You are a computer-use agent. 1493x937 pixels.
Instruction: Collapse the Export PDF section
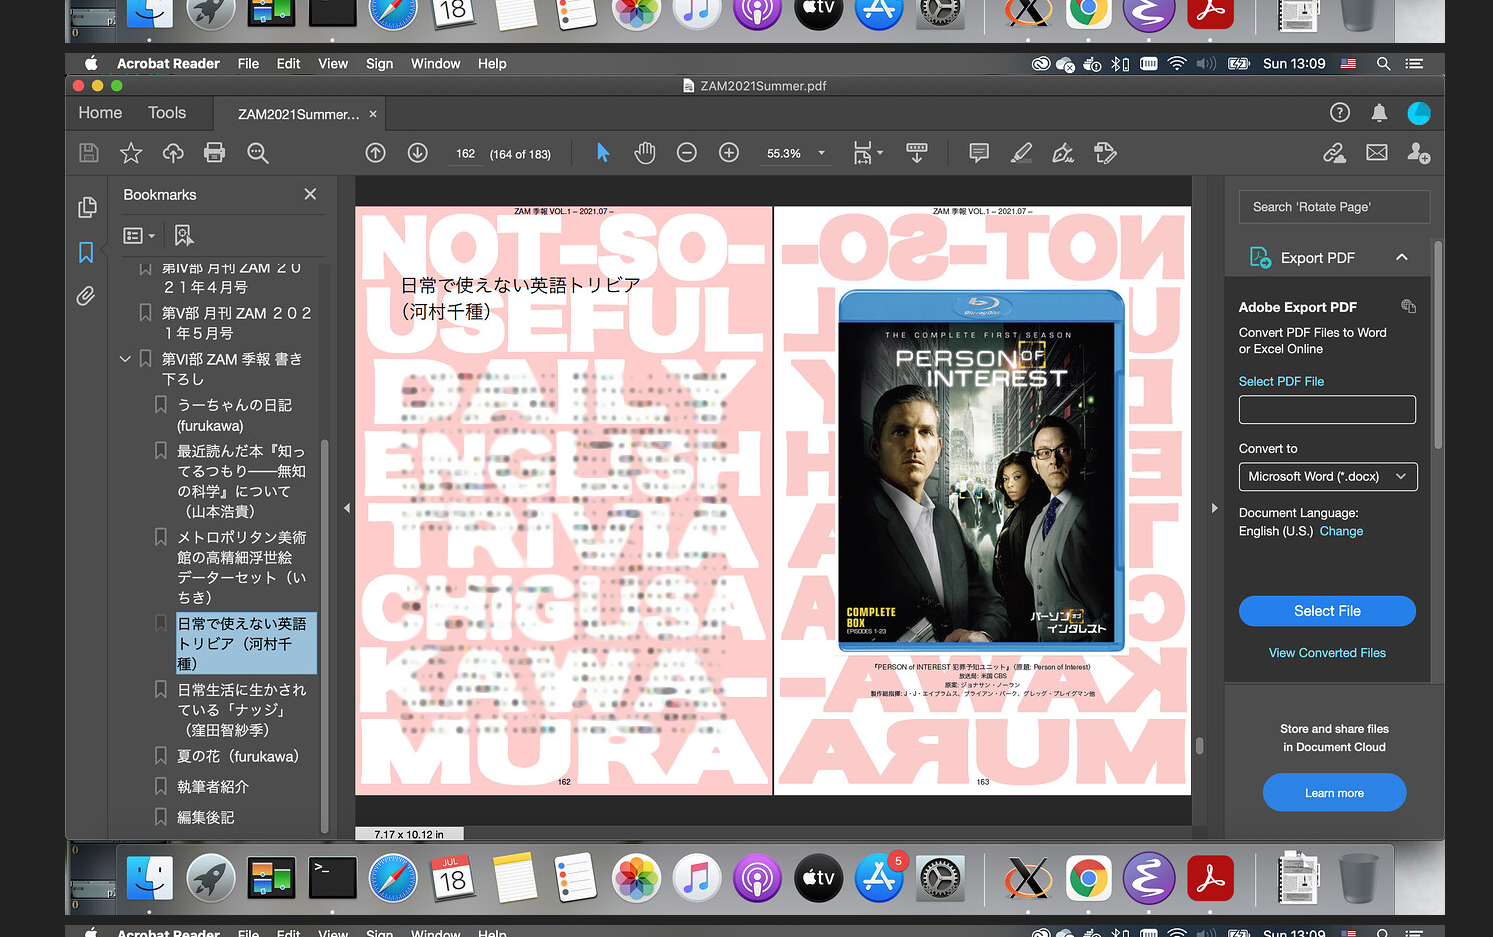click(x=1402, y=257)
